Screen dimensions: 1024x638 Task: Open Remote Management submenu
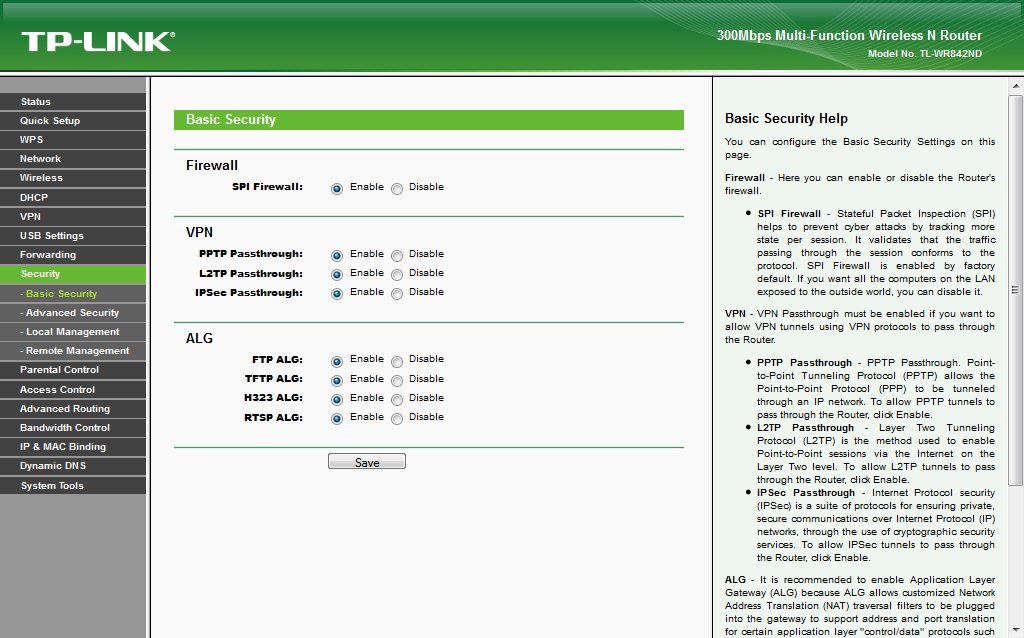(73, 351)
